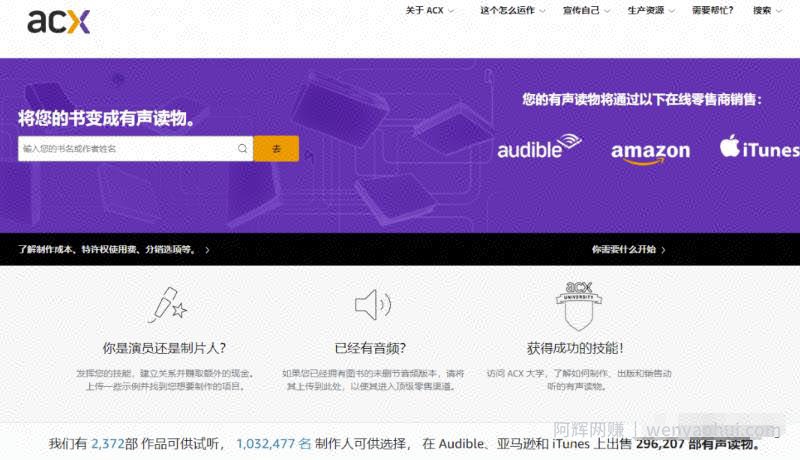Expand chevron next to 生产资源
Image resolution: width=800 pixels, height=460 pixels.
(x=671, y=11)
